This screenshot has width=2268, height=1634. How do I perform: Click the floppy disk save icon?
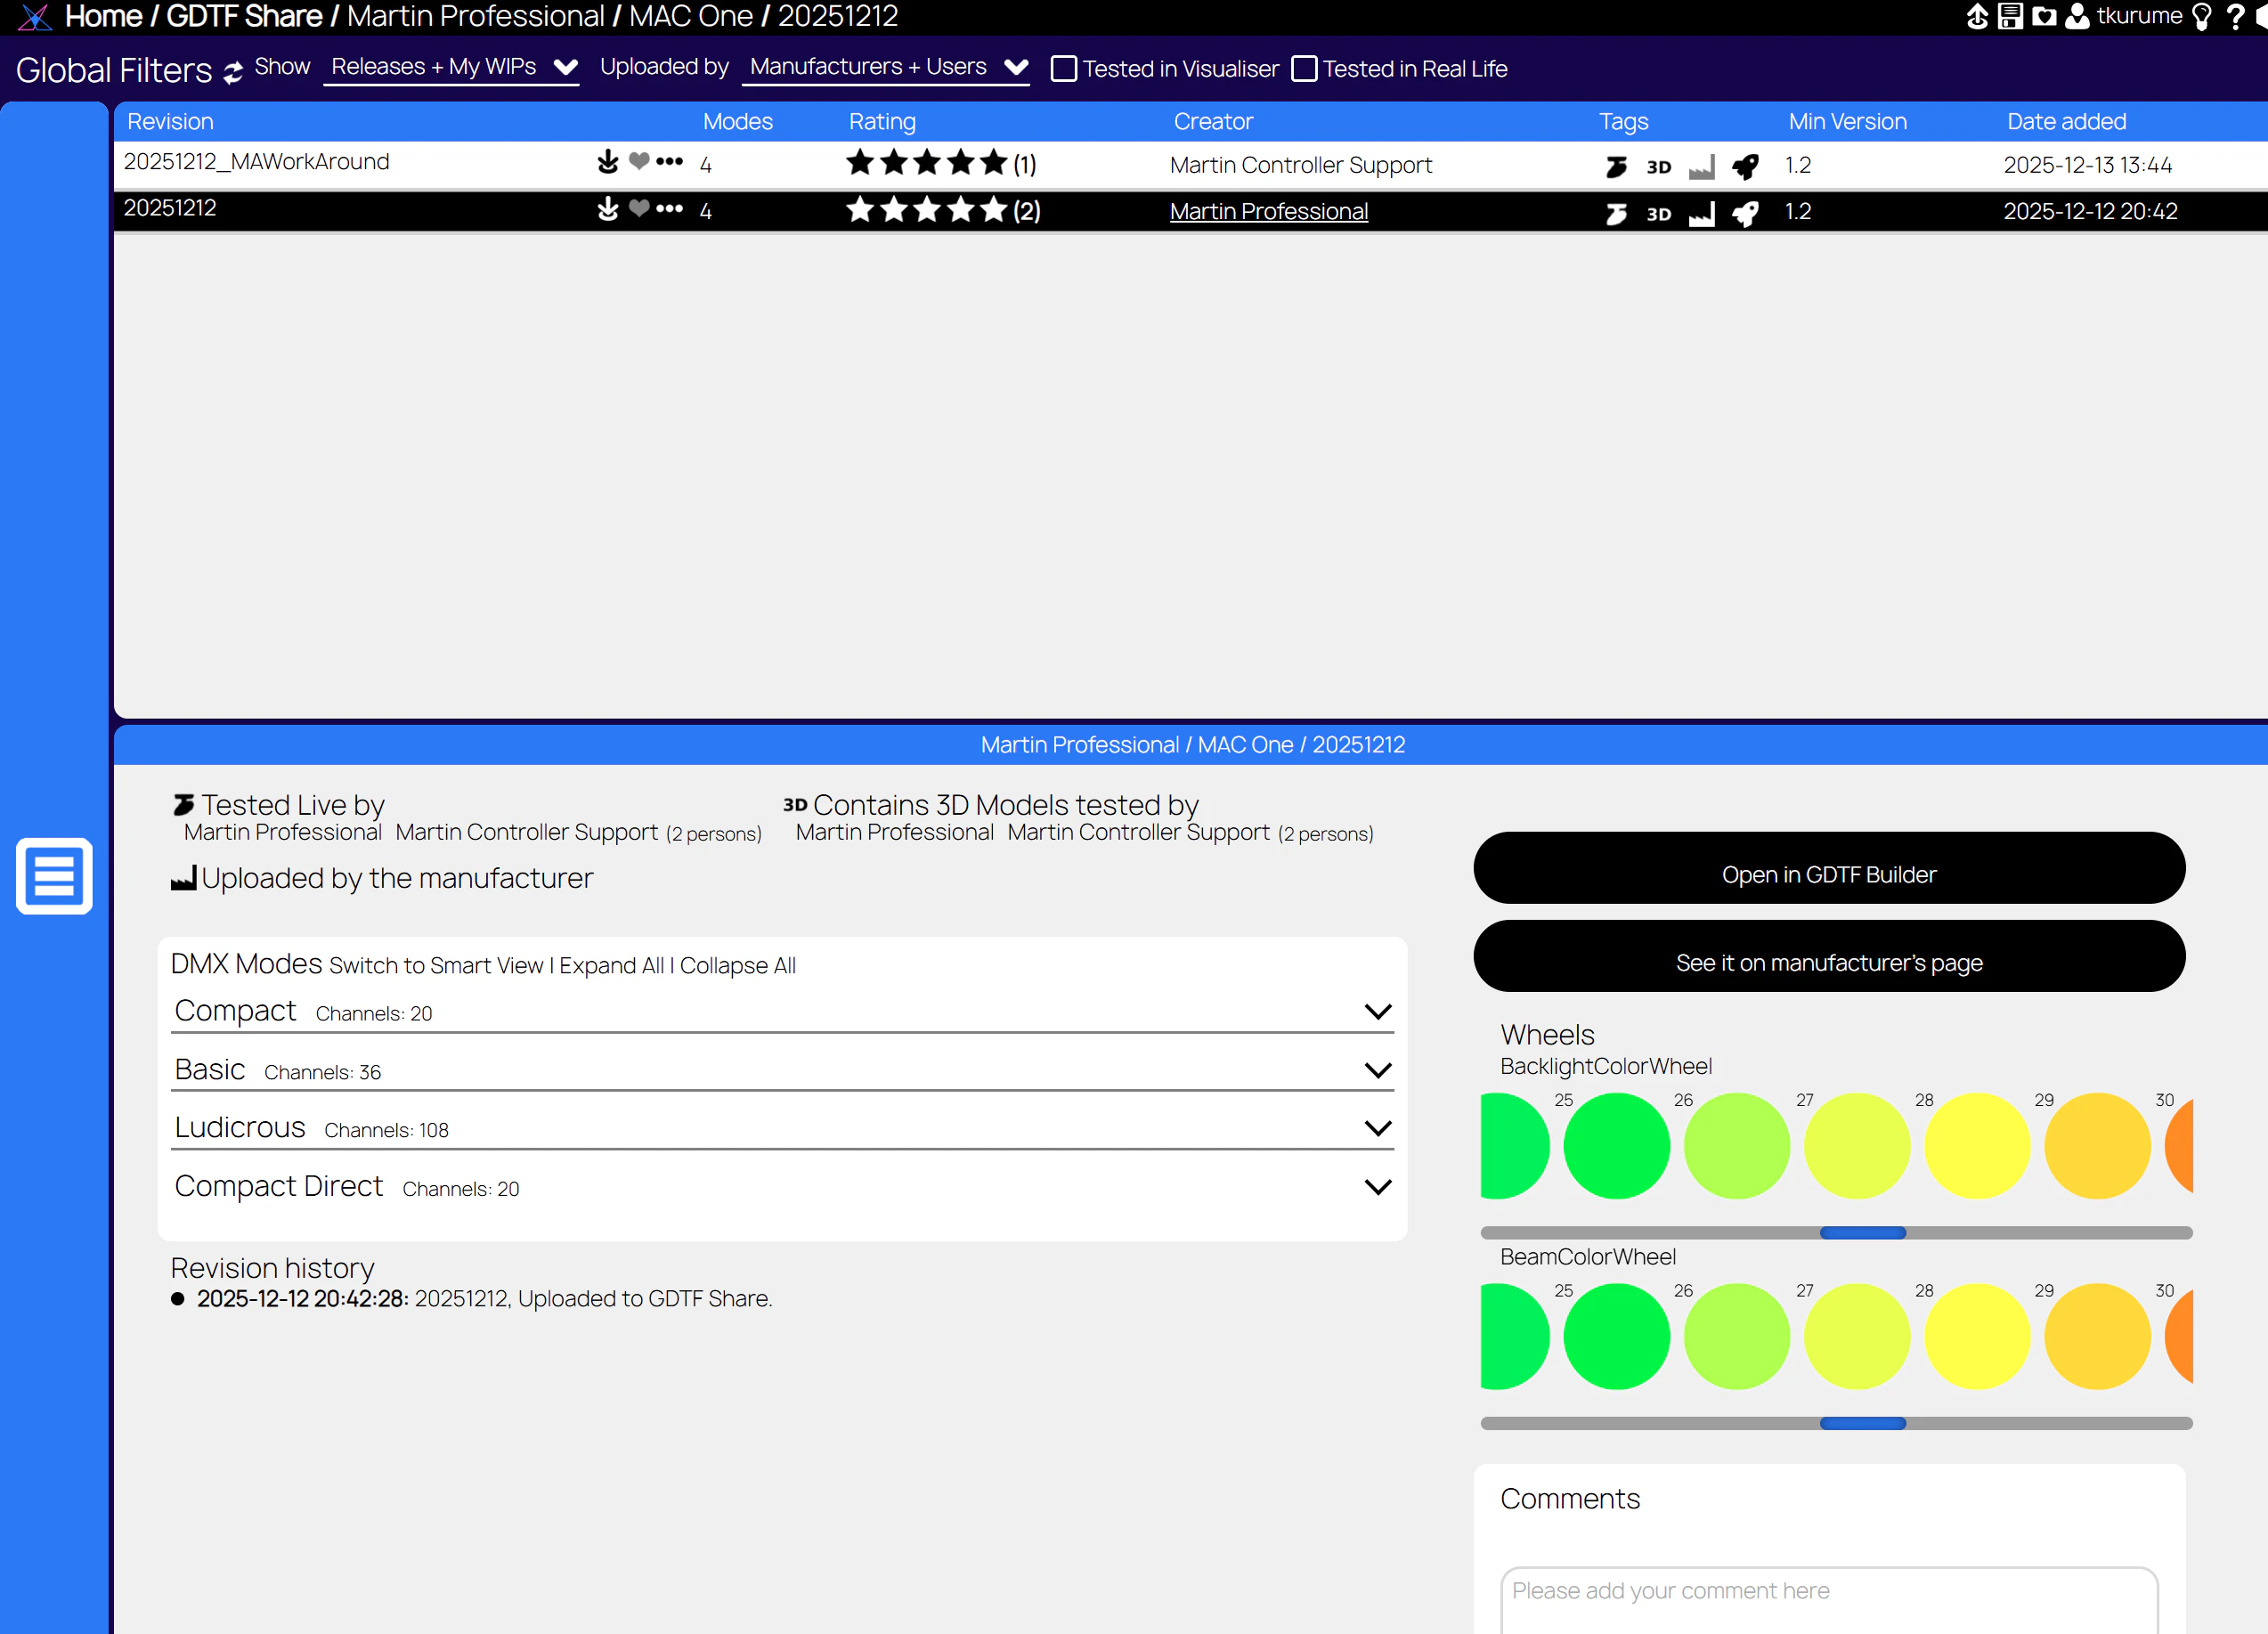2010,17
